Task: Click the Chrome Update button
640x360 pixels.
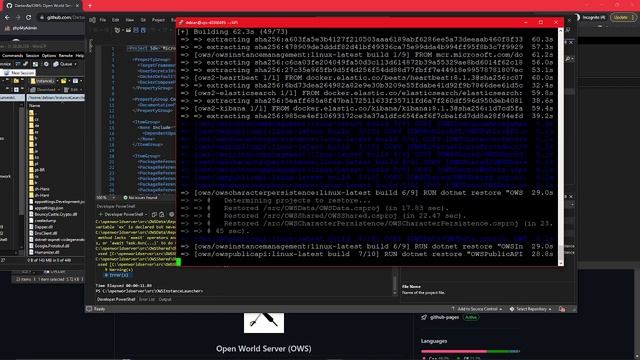Action: pyautogui.click(x=623, y=18)
